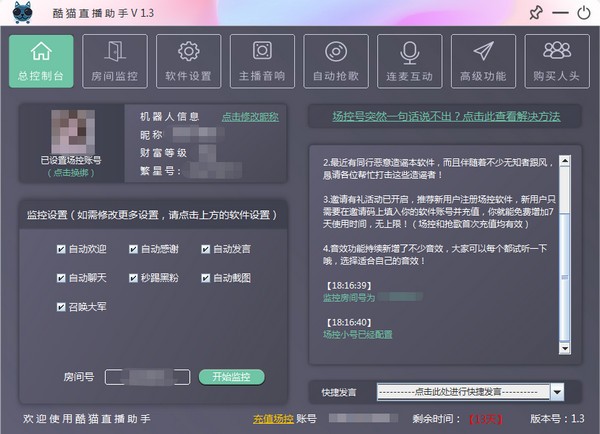The image size is (600, 434).
Task: Toggle 自动感谢 checkbox
Action: [x=133, y=249]
